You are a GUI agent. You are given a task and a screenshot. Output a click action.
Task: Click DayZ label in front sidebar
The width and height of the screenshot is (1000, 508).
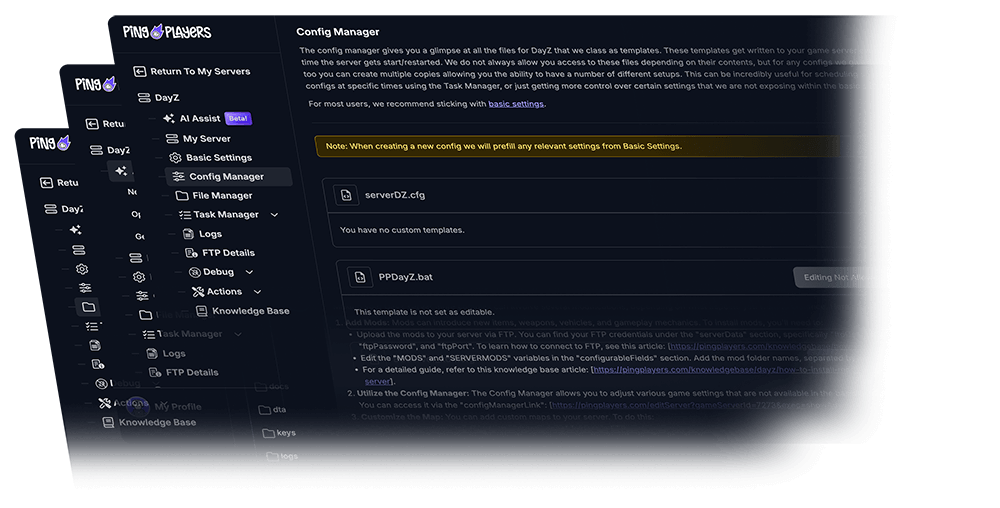click(166, 98)
